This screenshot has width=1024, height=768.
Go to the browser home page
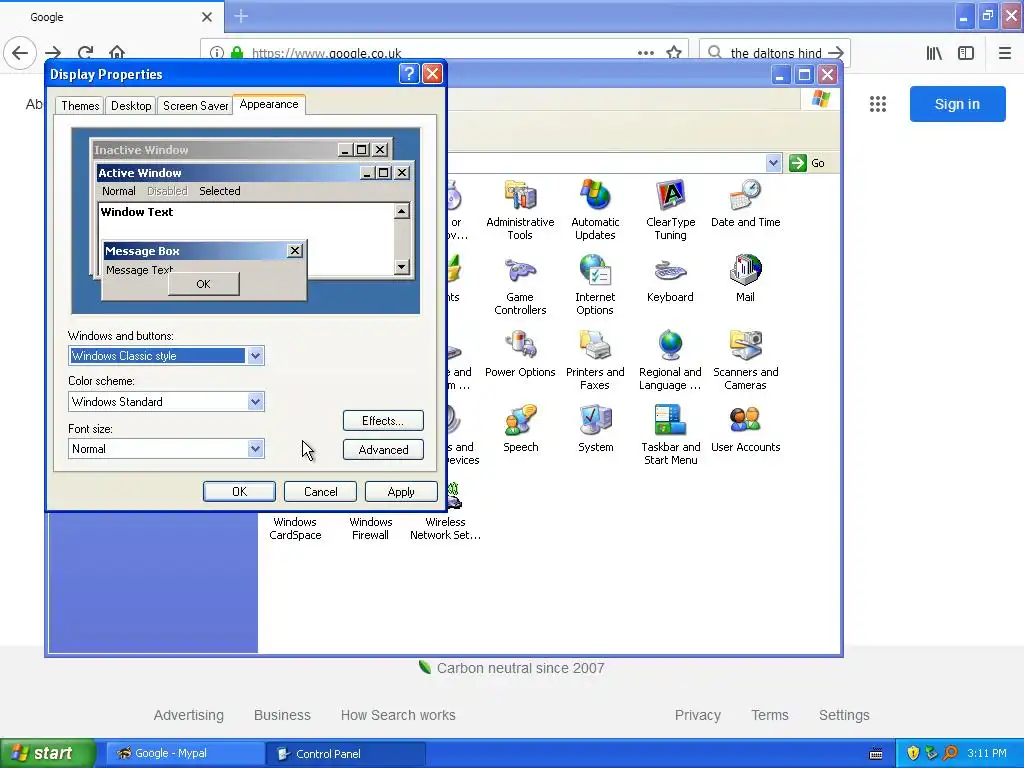117,53
